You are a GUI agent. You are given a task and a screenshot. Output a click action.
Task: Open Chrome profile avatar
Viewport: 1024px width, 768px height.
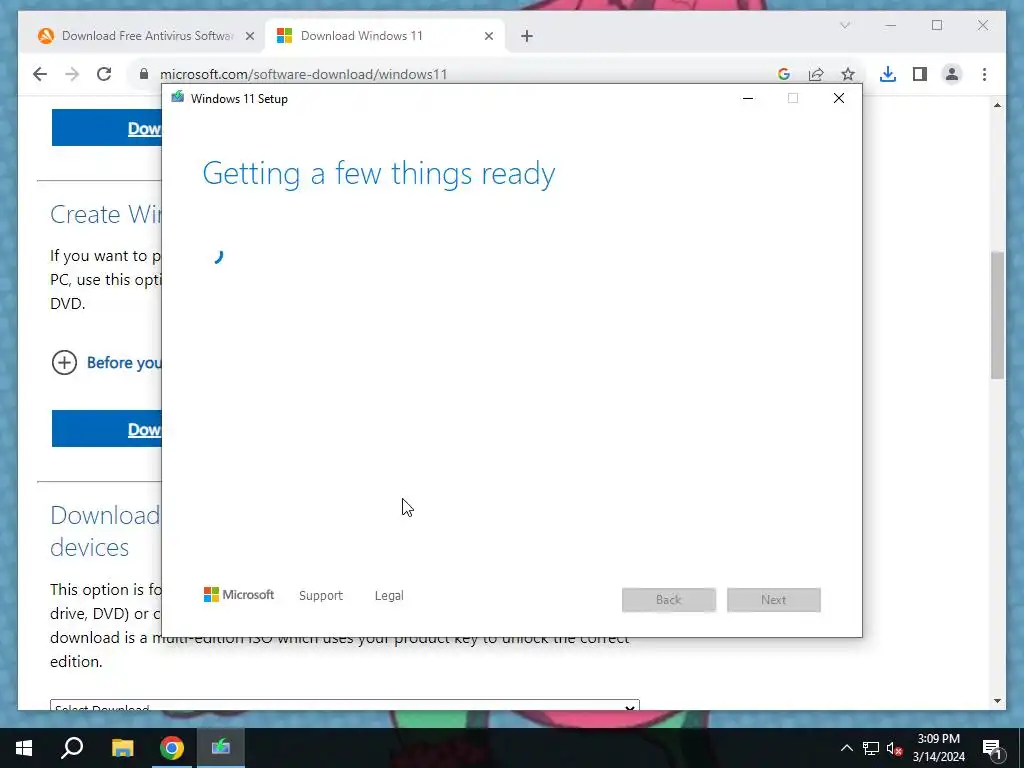(952, 74)
